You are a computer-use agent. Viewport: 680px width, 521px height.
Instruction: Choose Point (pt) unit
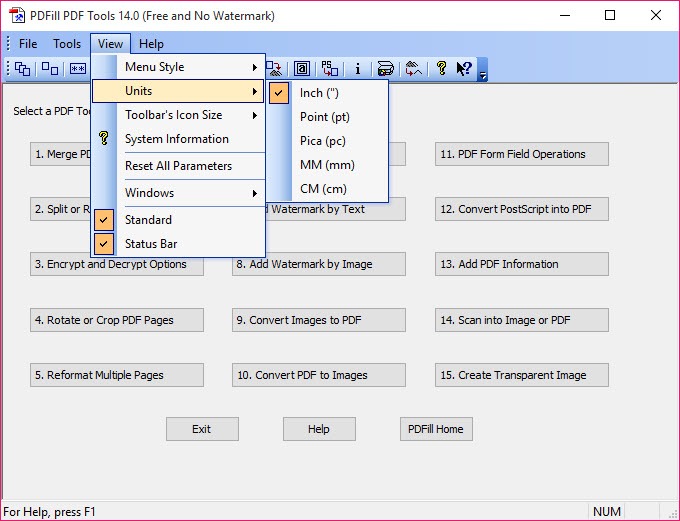328,117
